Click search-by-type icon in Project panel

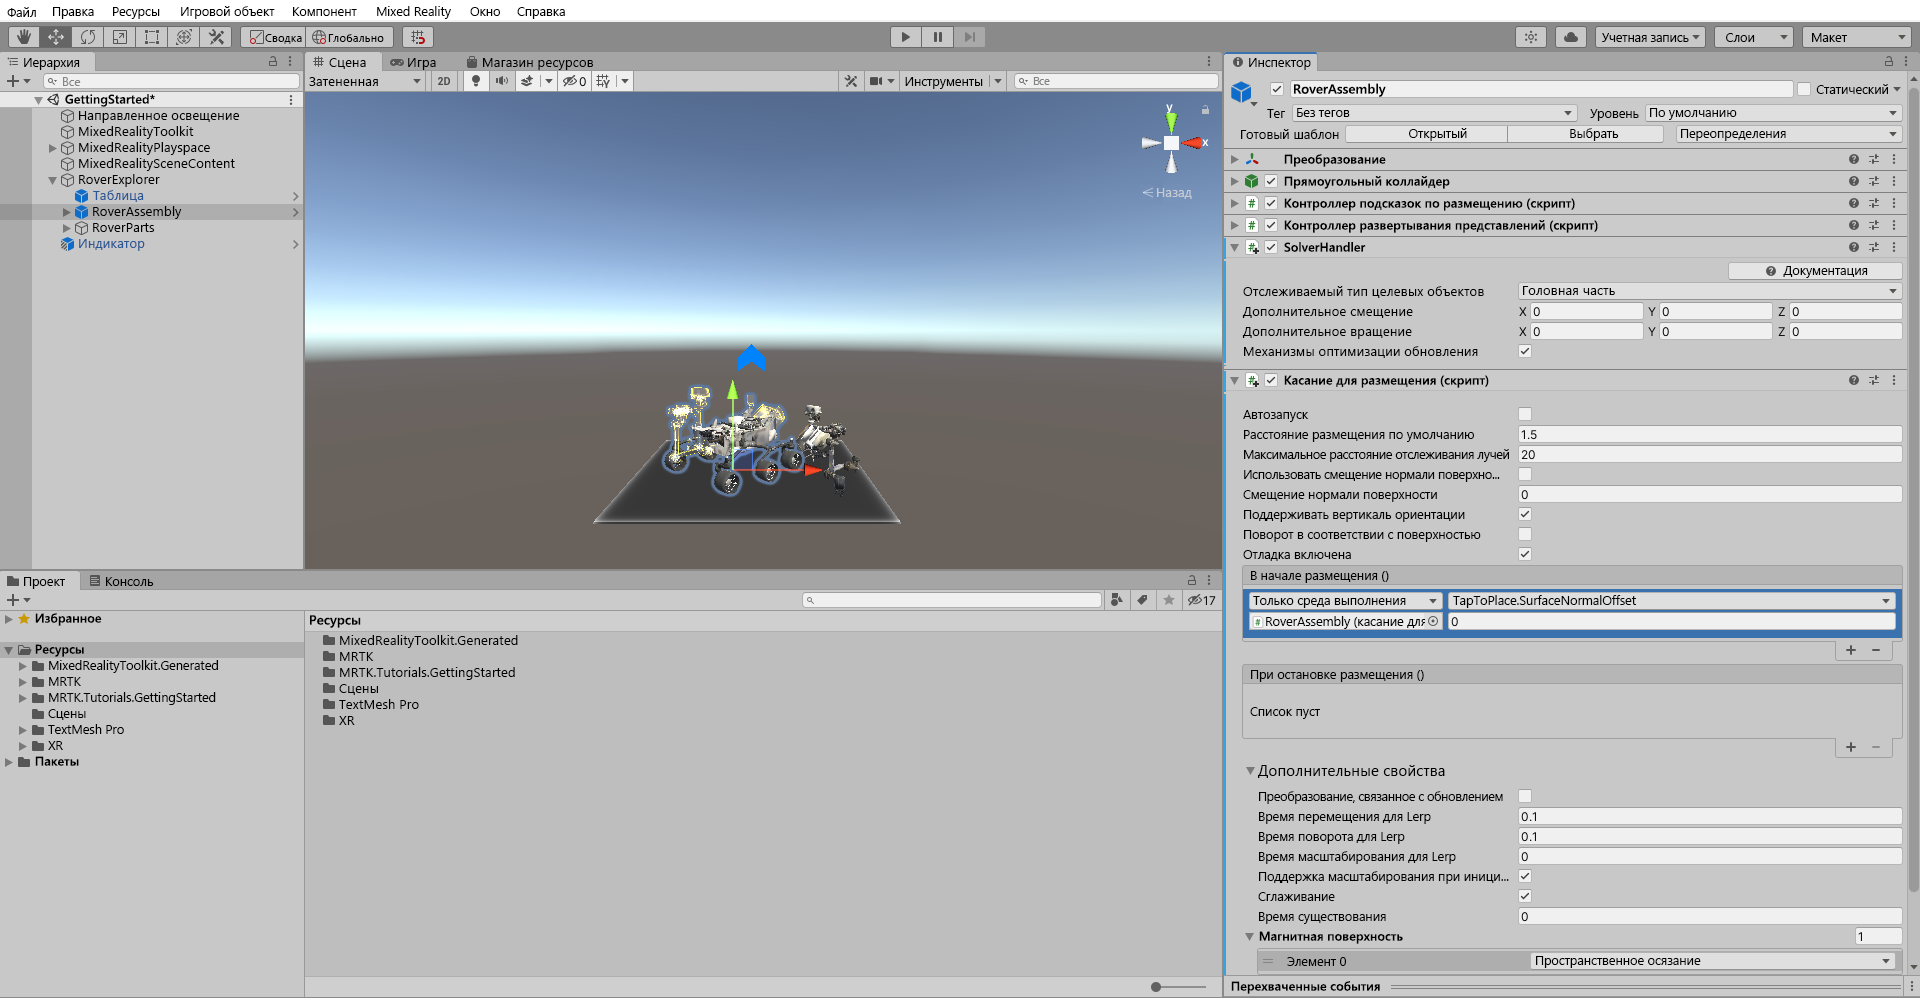click(1116, 600)
